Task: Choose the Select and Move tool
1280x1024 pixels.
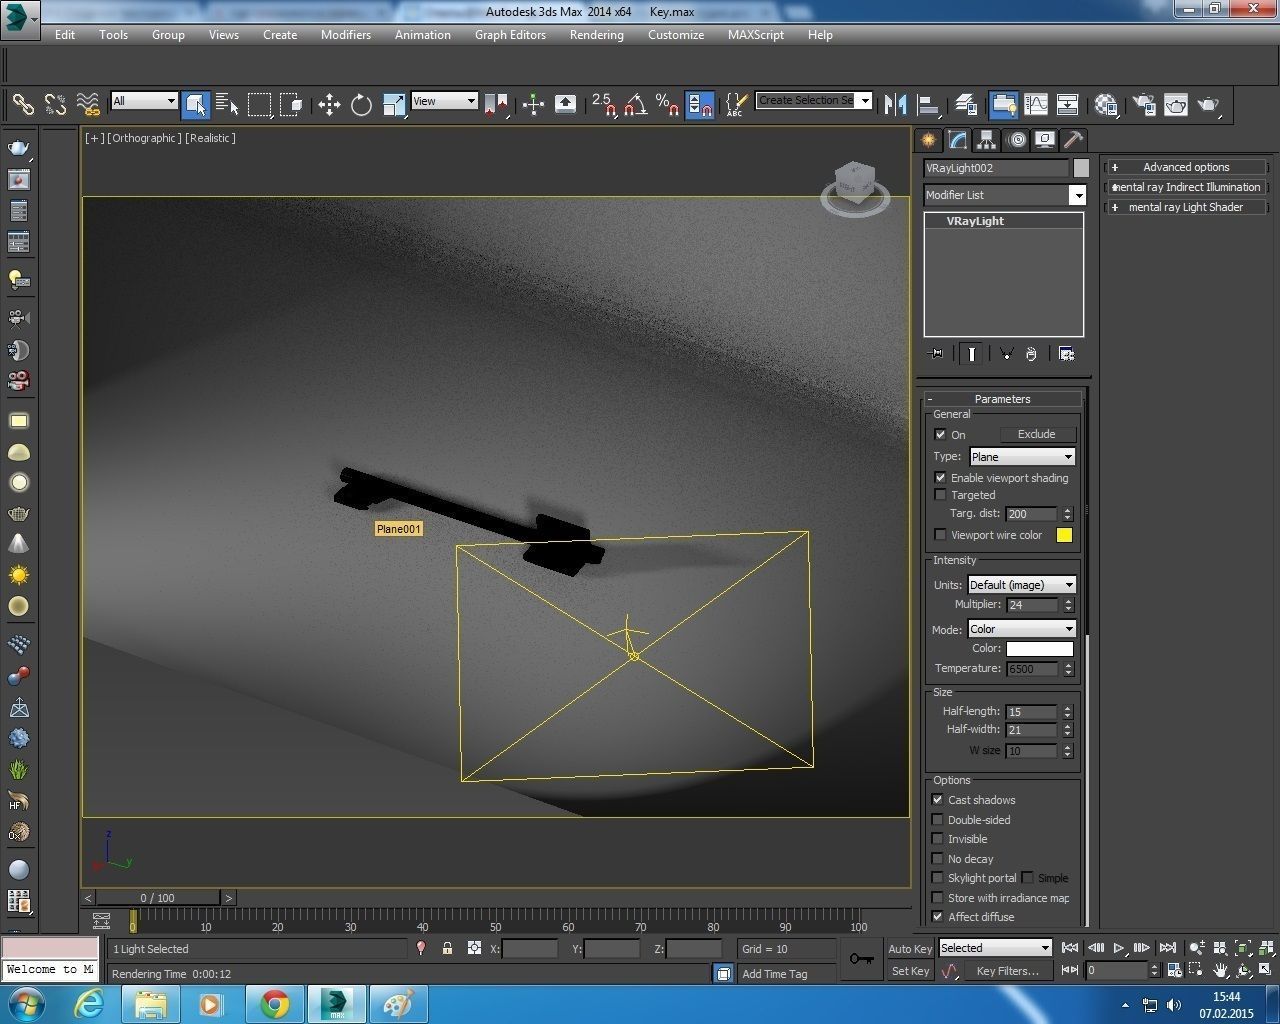Action: [x=329, y=104]
